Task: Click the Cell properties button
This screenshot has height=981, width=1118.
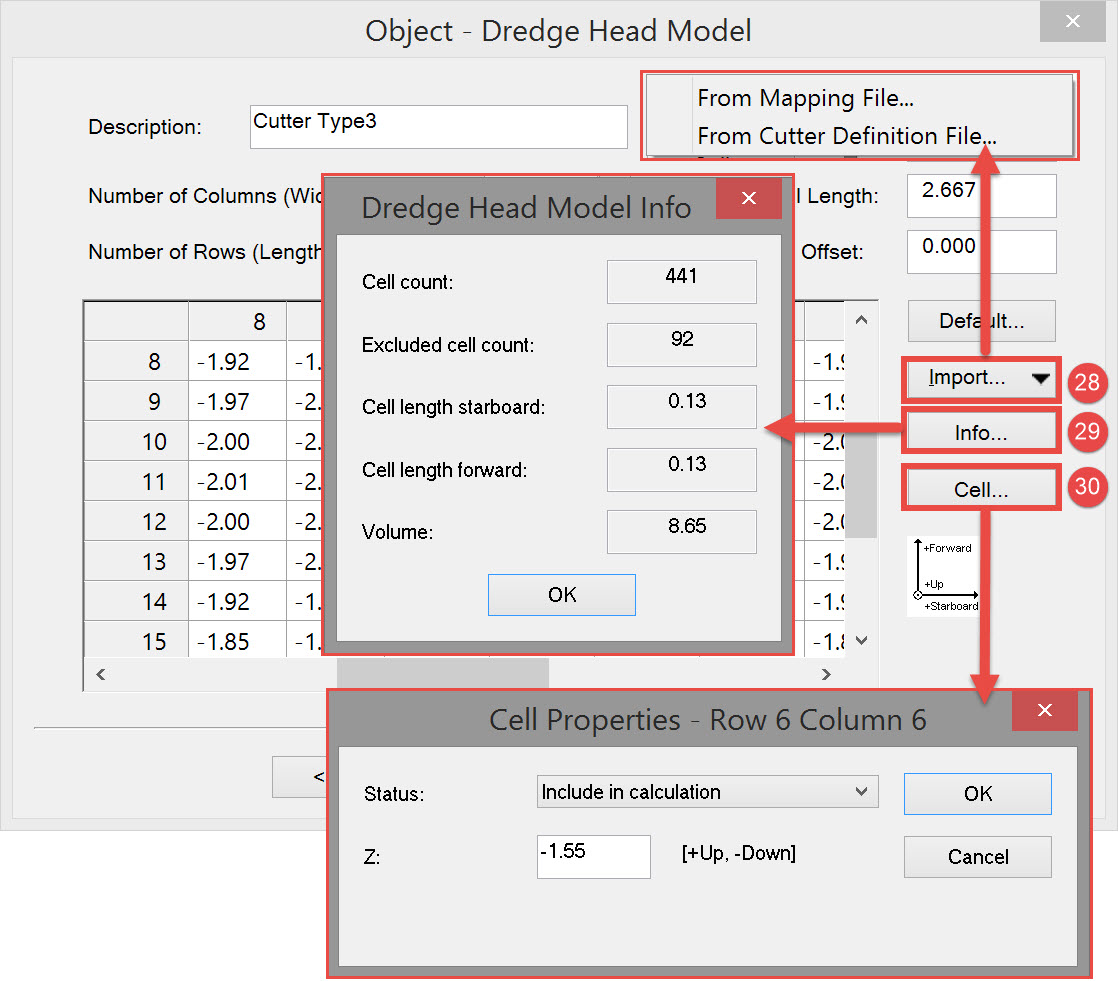Action: (x=979, y=490)
